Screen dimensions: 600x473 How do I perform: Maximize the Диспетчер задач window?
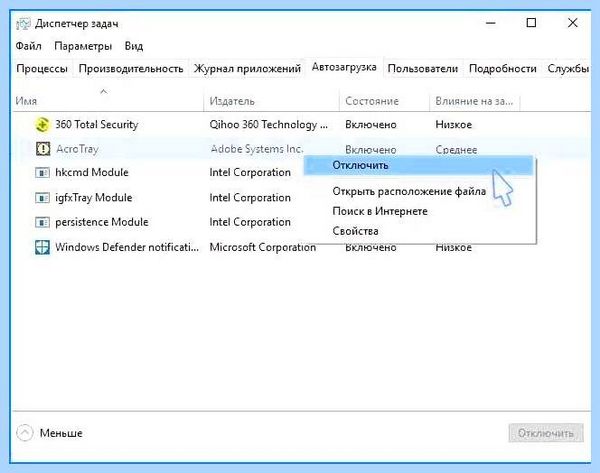[531, 23]
